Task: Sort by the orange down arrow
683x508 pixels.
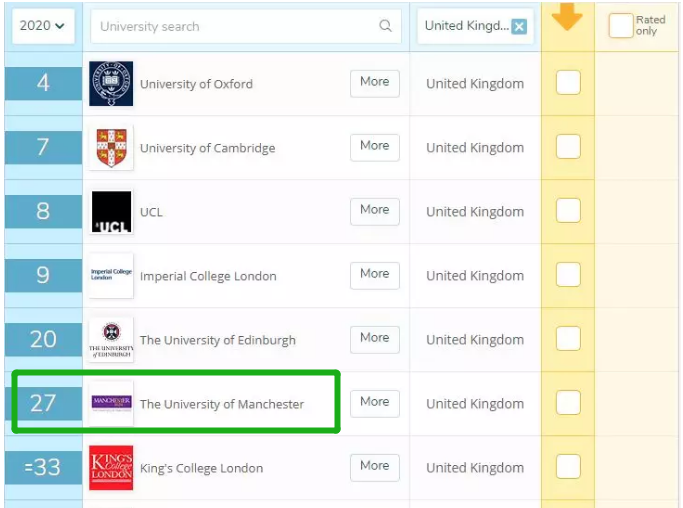Action: coord(567,17)
